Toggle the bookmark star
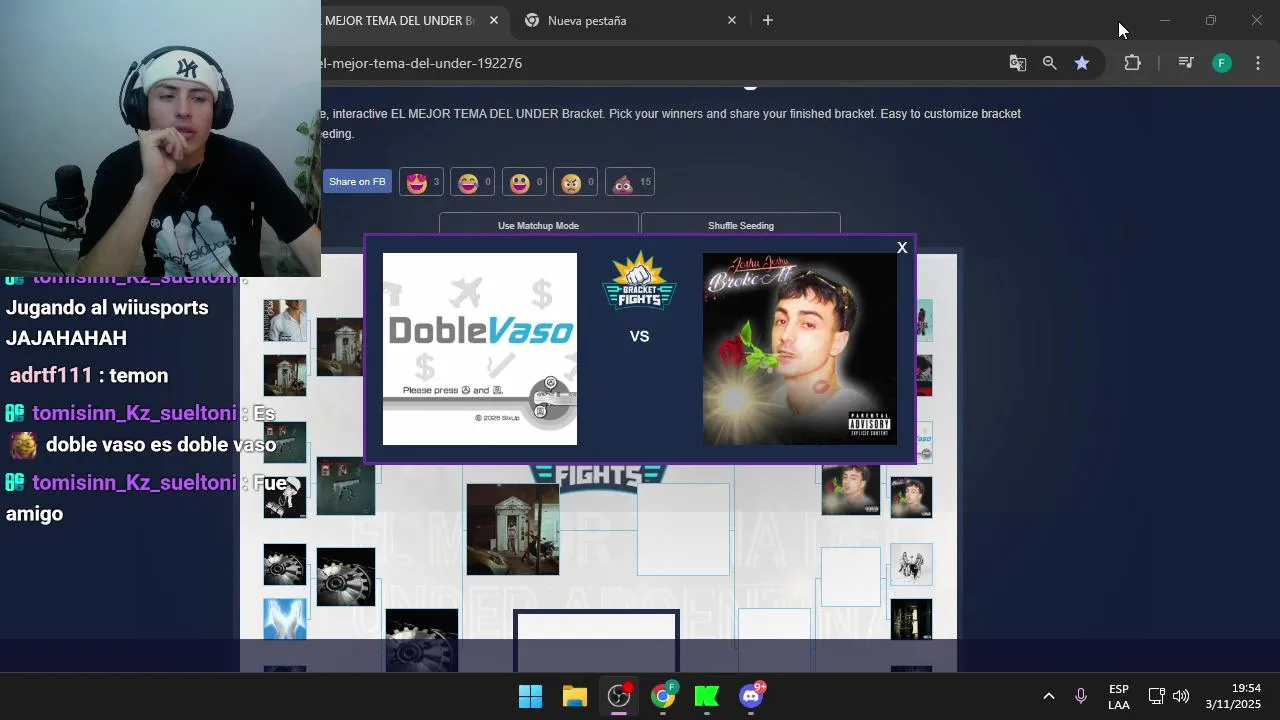Image resolution: width=1280 pixels, height=720 pixels. point(1081,63)
